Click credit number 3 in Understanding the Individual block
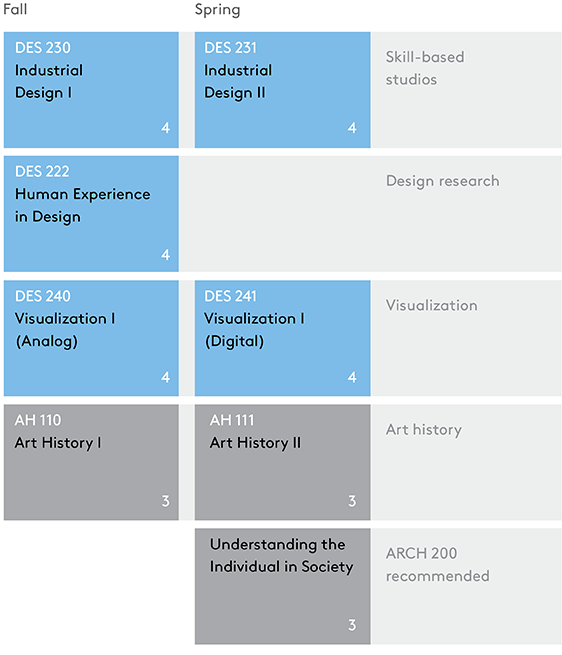Viewport: 562px width, 655px height. [352, 625]
